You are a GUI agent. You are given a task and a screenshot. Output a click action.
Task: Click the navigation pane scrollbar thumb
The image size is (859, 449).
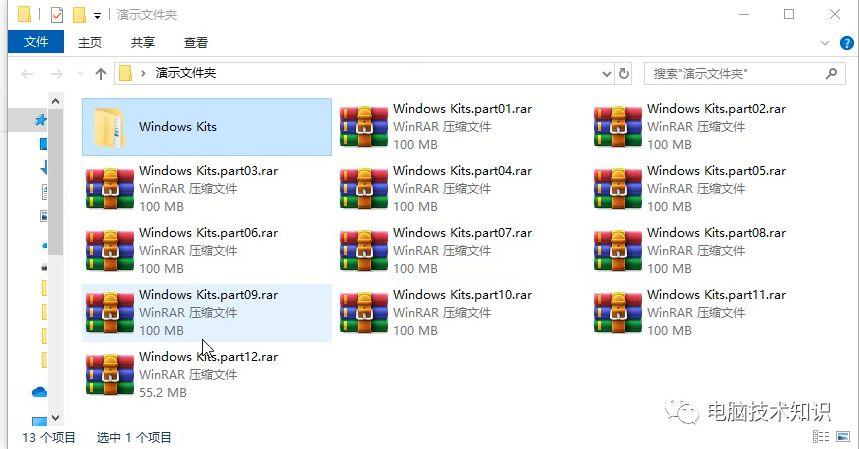coord(55,182)
